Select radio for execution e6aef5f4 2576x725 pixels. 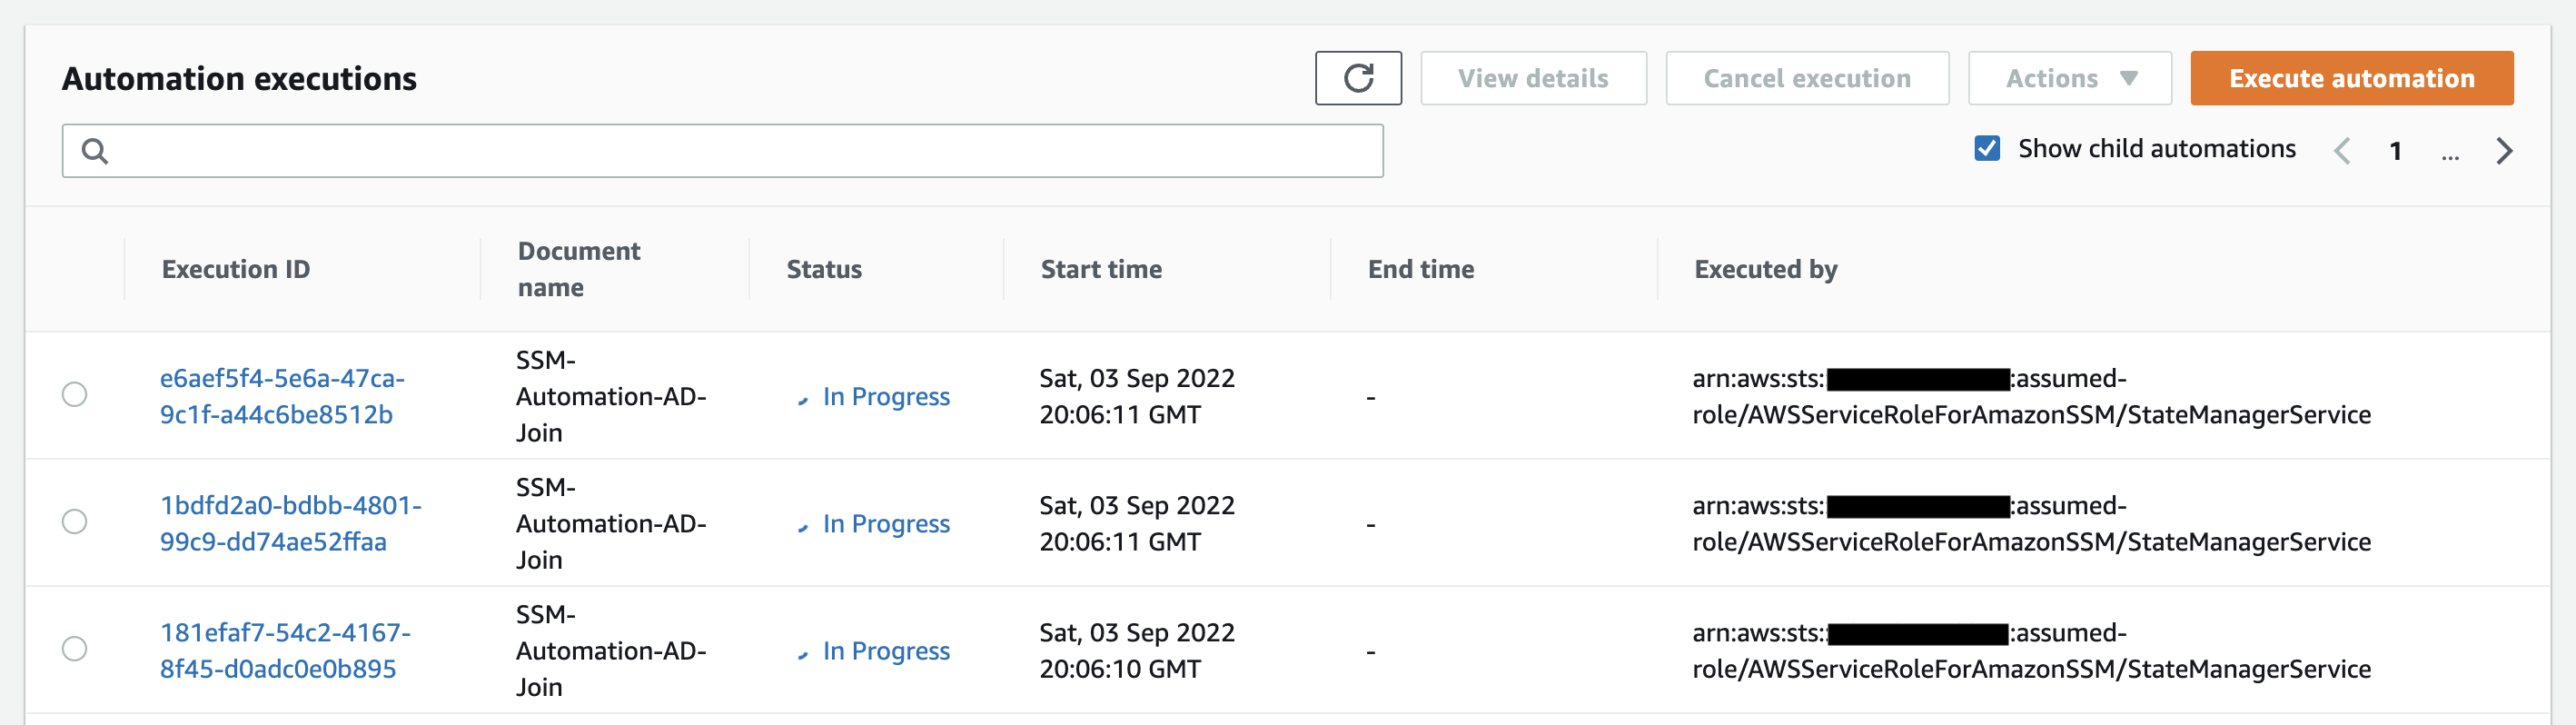pyautogui.click(x=75, y=395)
